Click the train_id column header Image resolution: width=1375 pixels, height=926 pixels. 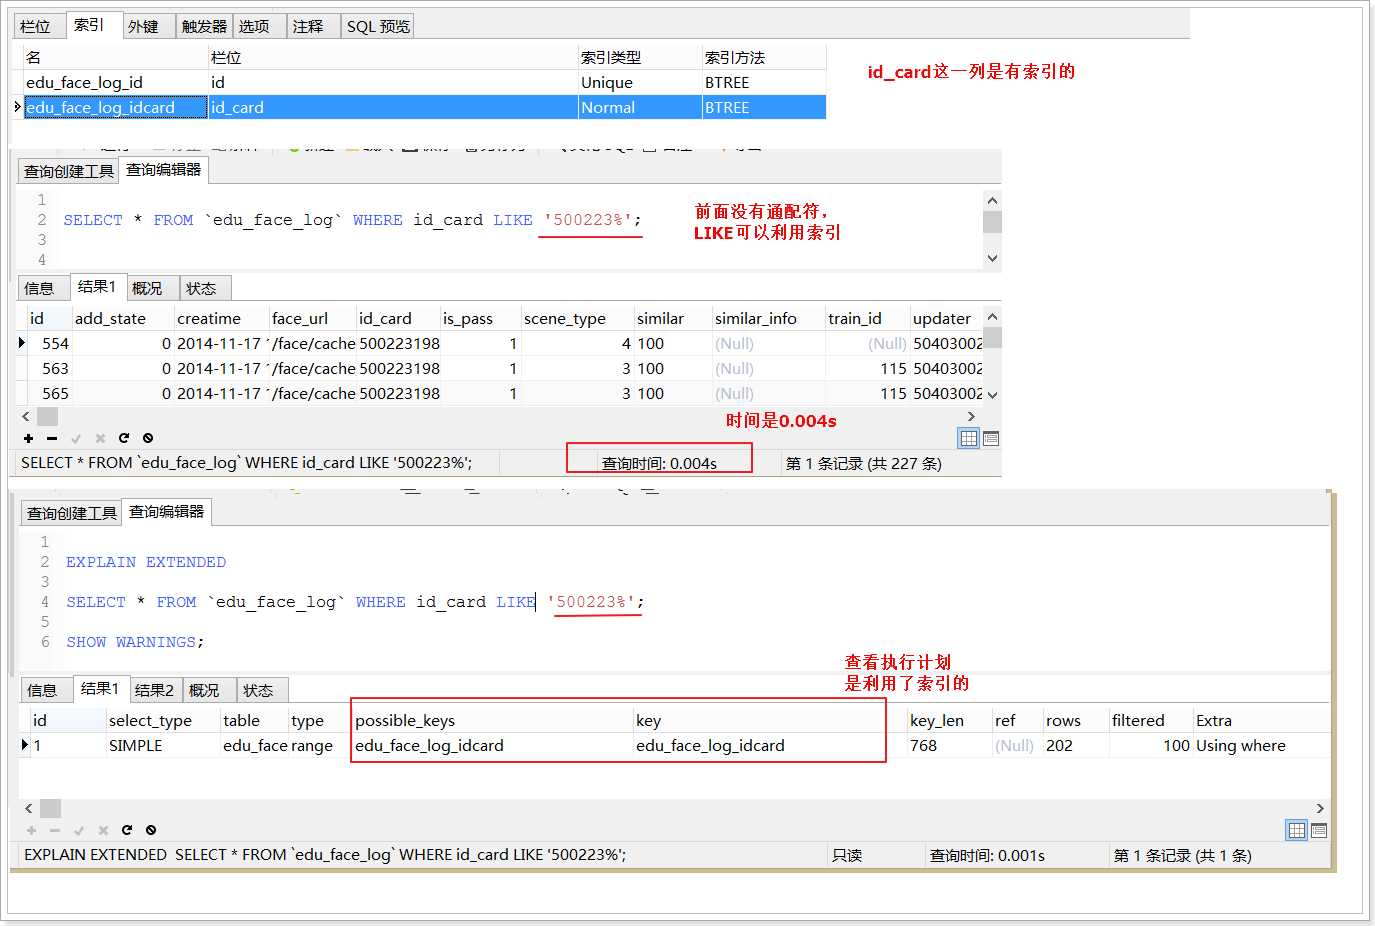click(867, 318)
